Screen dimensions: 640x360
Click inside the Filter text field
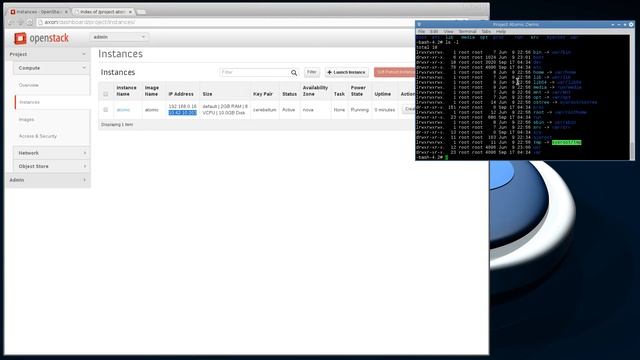(x=255, y=72)
